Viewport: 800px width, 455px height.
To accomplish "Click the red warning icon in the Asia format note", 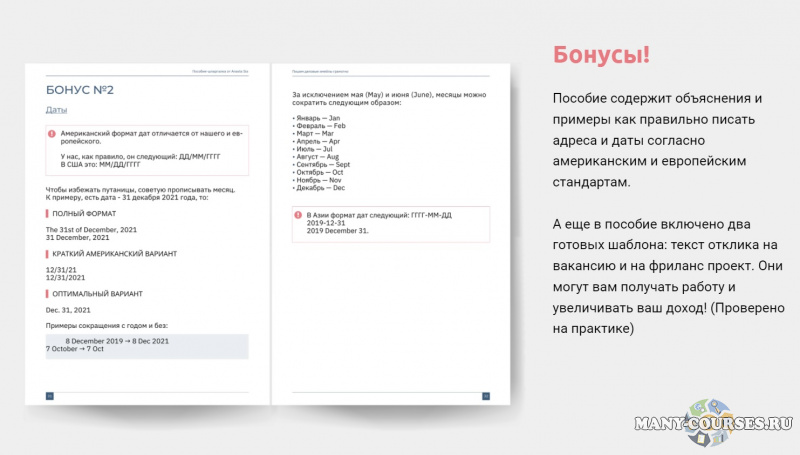I will coord(297,215).
